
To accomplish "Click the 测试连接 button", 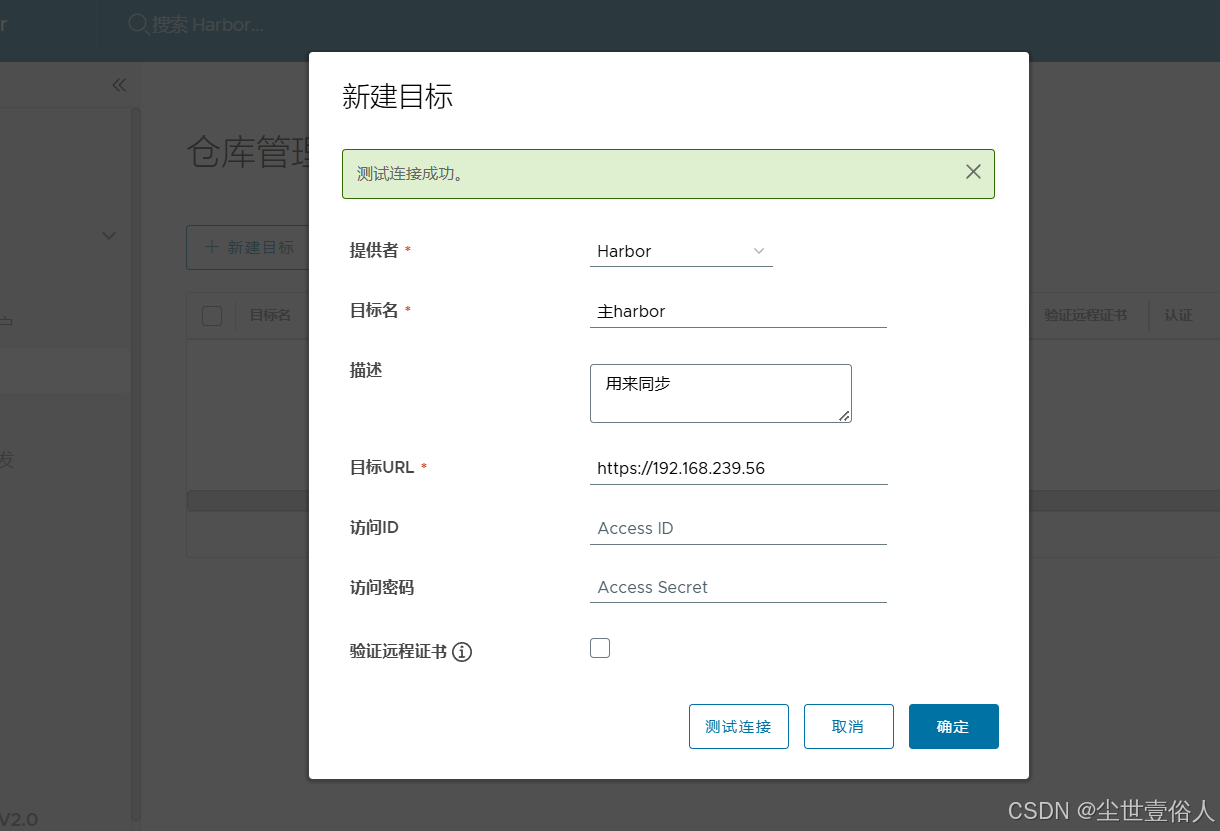I will [738, 726].
